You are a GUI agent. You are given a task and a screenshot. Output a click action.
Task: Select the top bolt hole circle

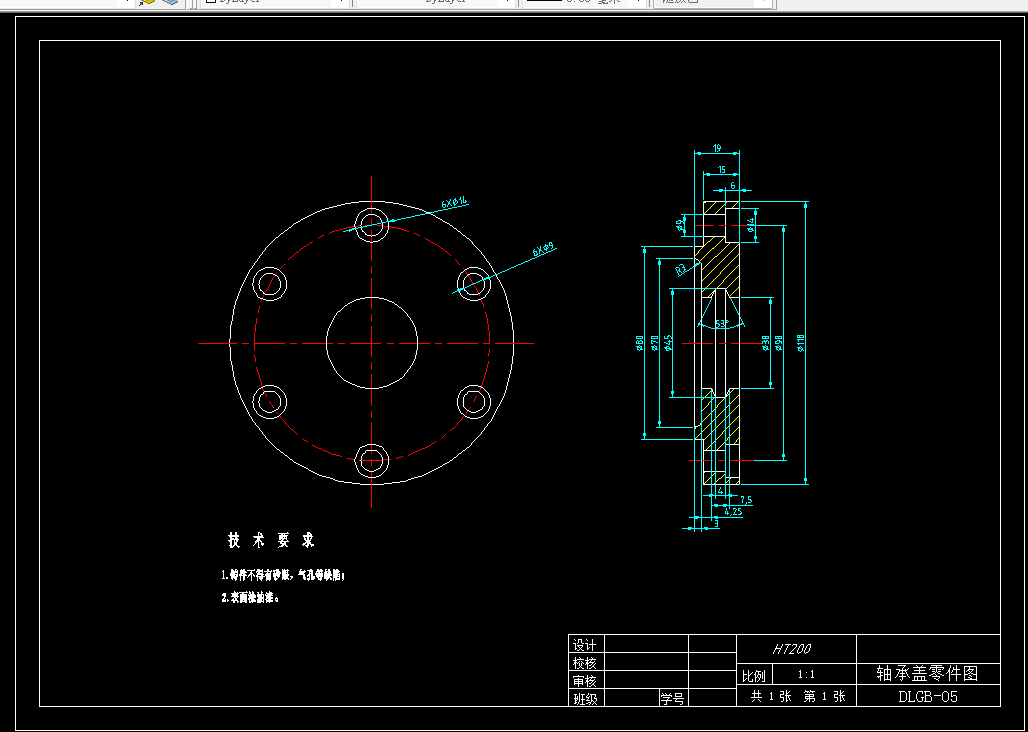pos(372,225)
